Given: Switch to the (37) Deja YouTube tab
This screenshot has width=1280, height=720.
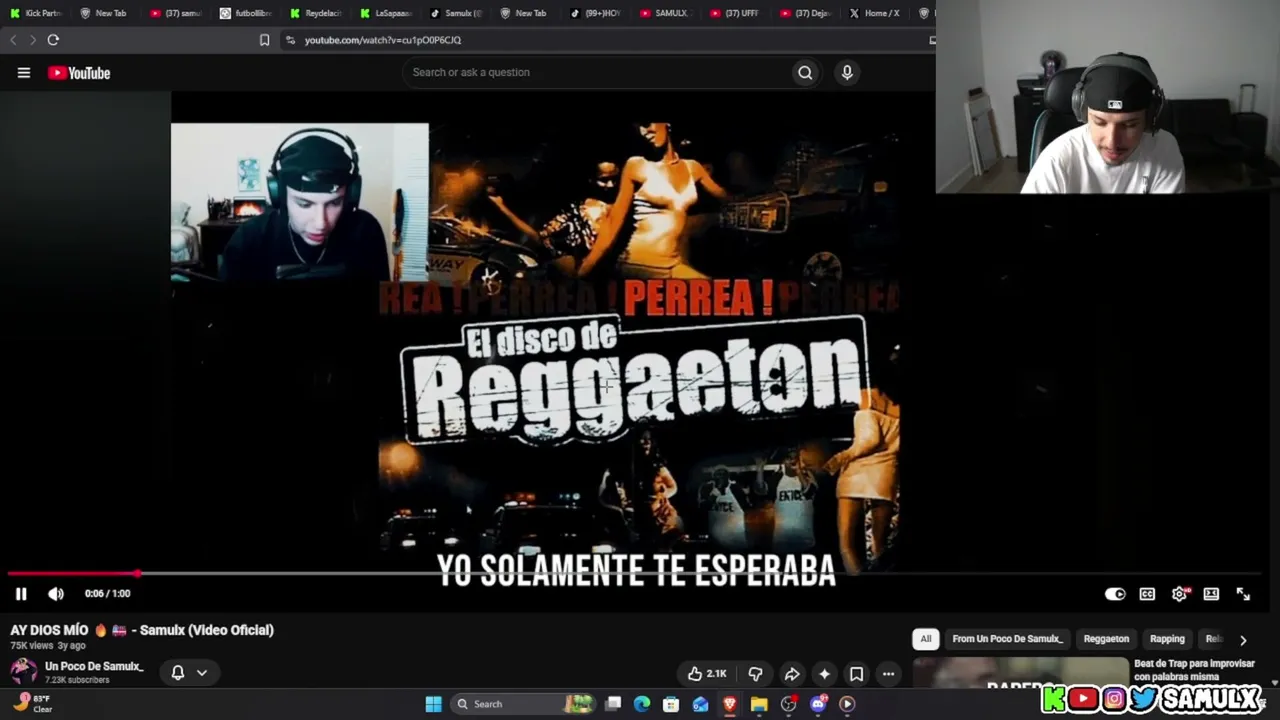Looking at the screenshot, I should (x=806, y=13).
